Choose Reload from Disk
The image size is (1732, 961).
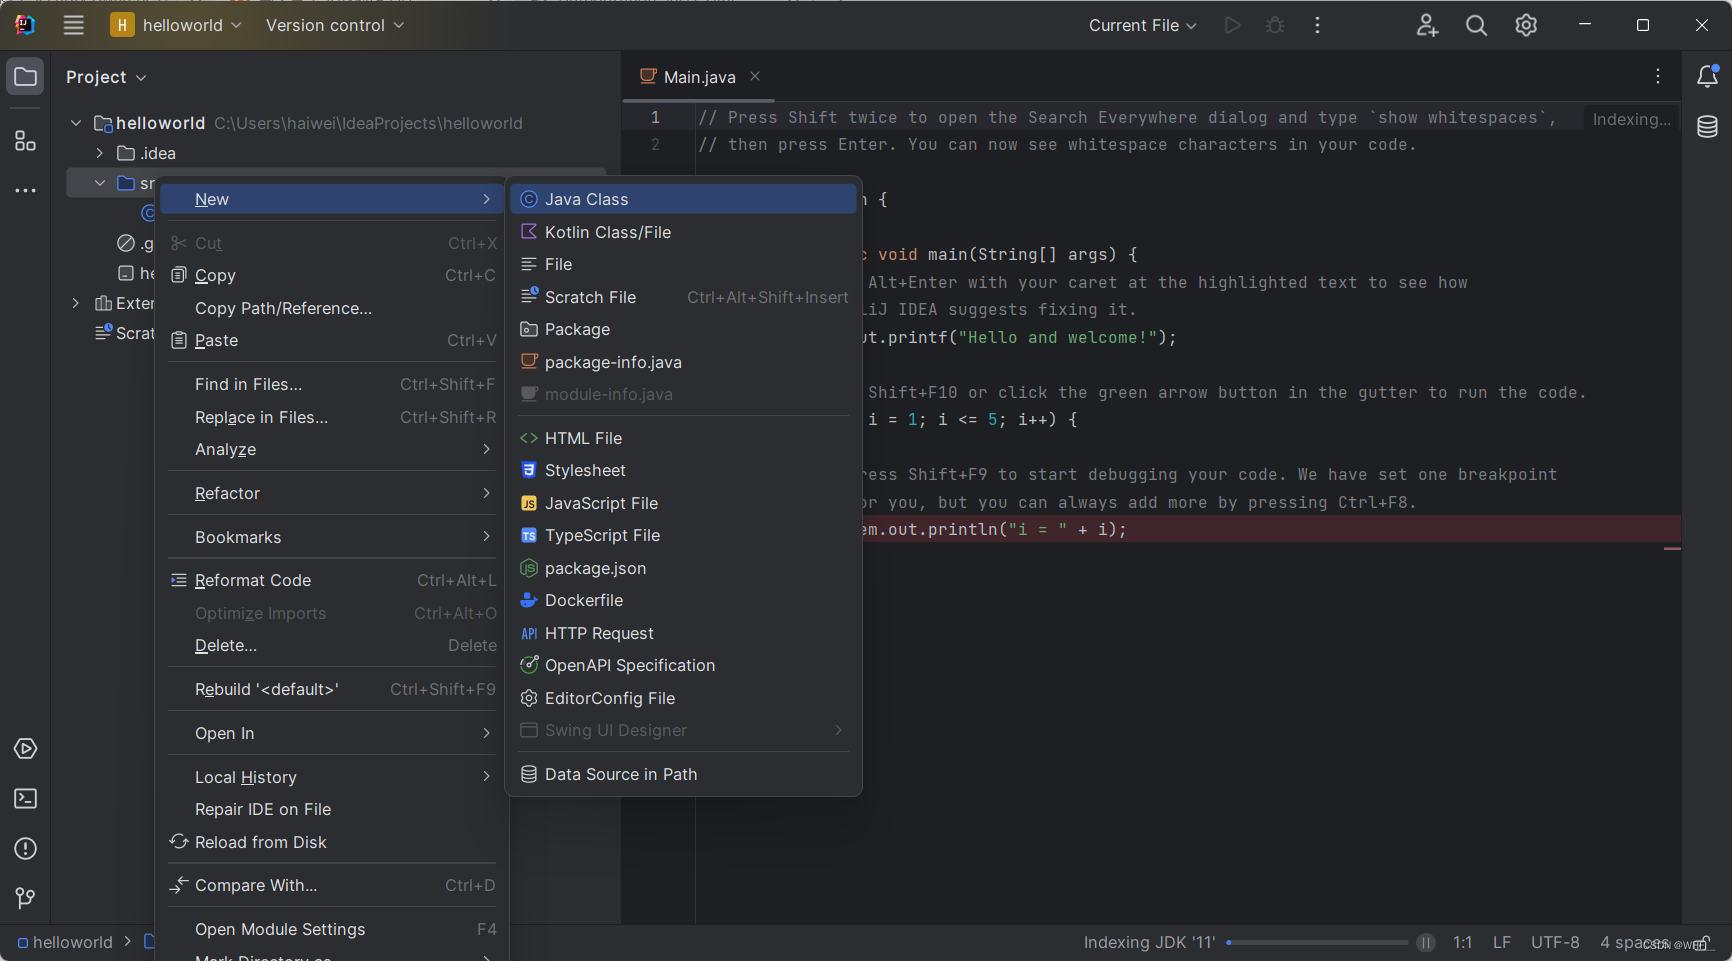(332, 842)
